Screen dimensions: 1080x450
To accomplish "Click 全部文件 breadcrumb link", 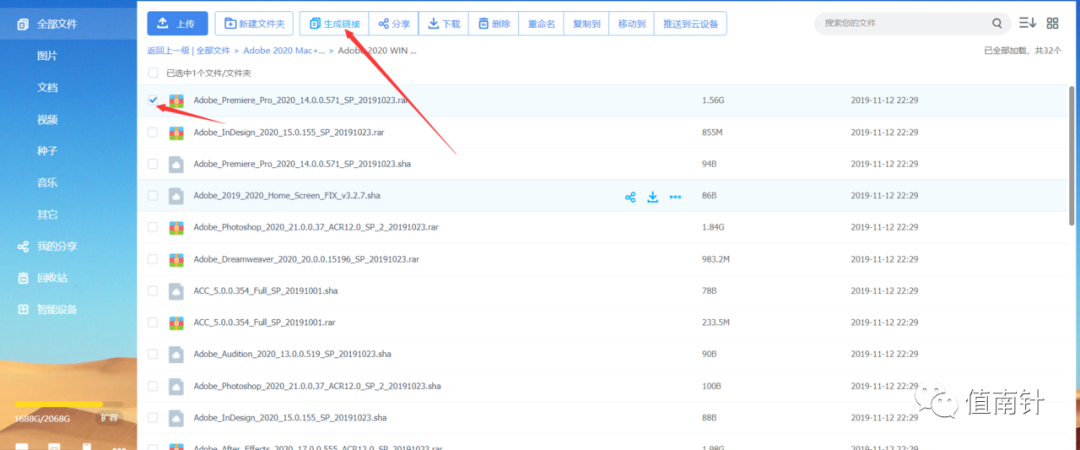I will click(x=213, y=50).
